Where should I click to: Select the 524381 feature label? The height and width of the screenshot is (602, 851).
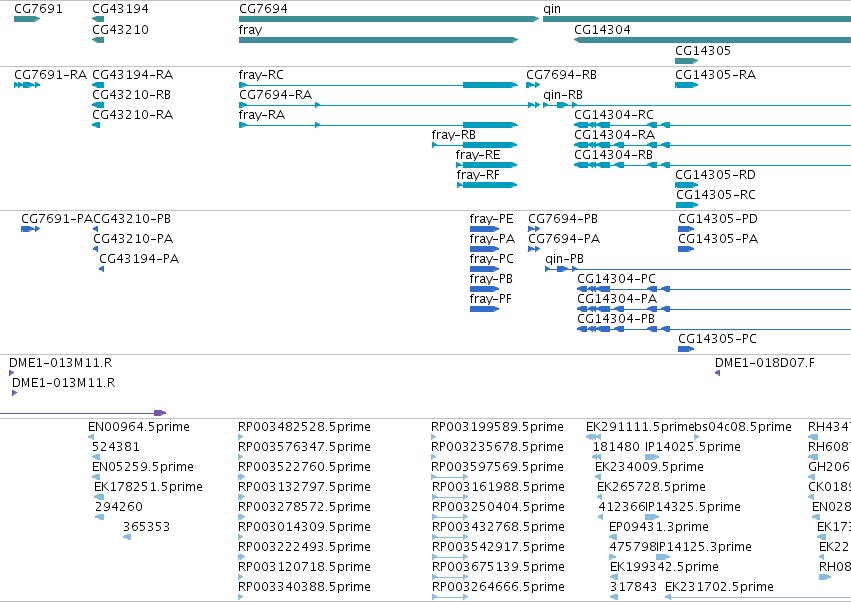click(116, 447)
